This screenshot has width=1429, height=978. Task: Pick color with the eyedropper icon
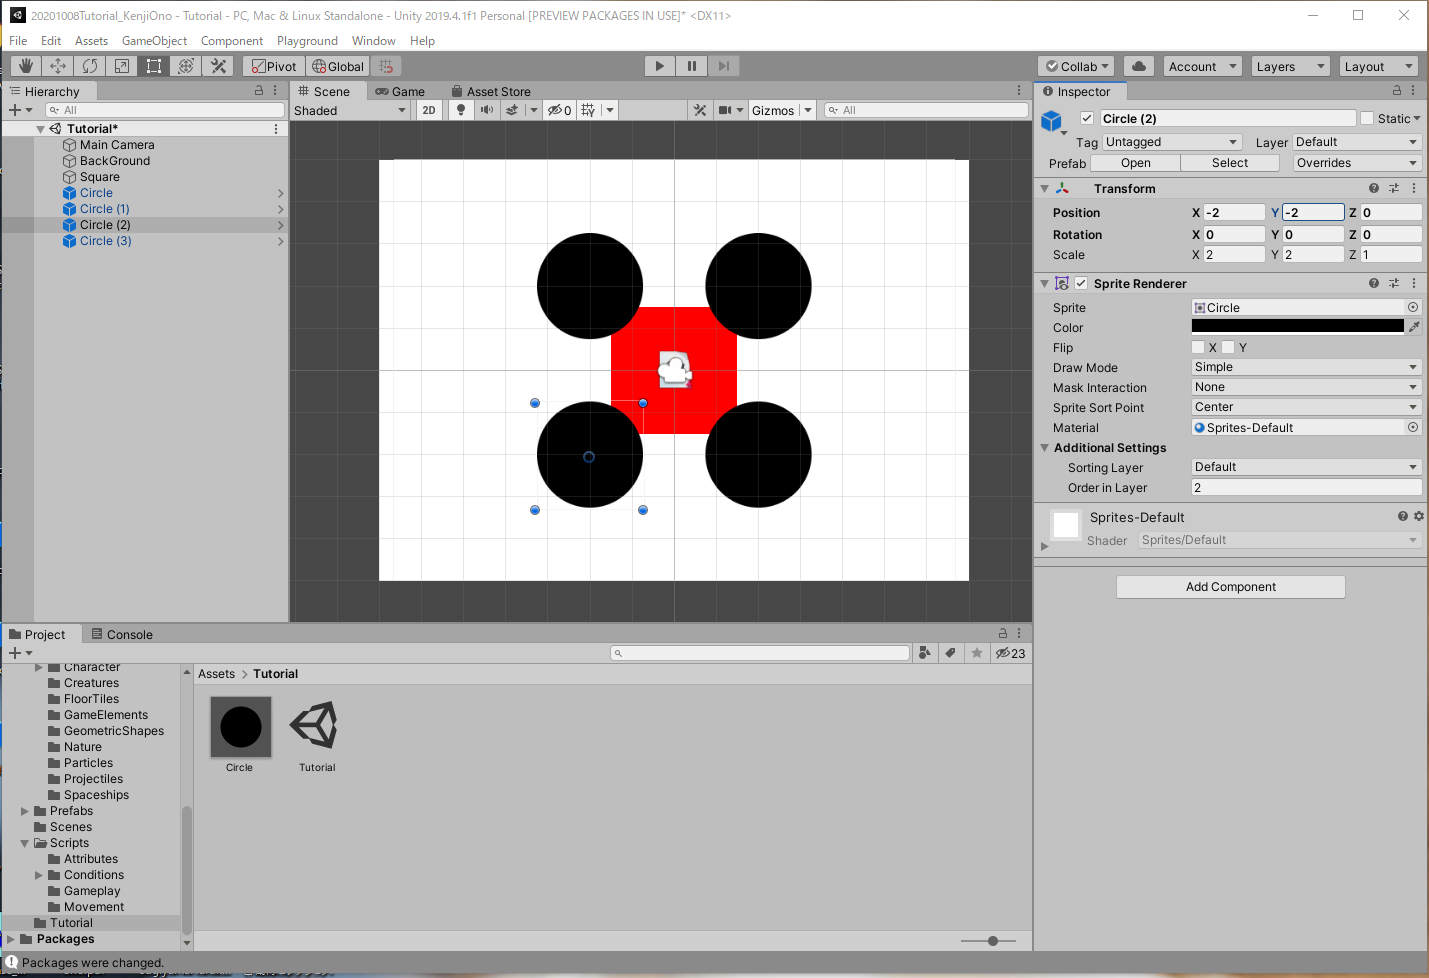[x=1414, y=326]
